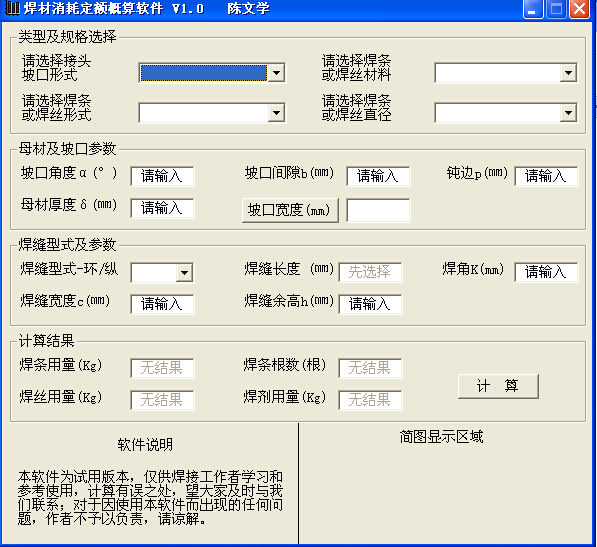597x547 pixels.
Task: Click the 焊缝型式及参数 group label
Action: coord(67,245)
